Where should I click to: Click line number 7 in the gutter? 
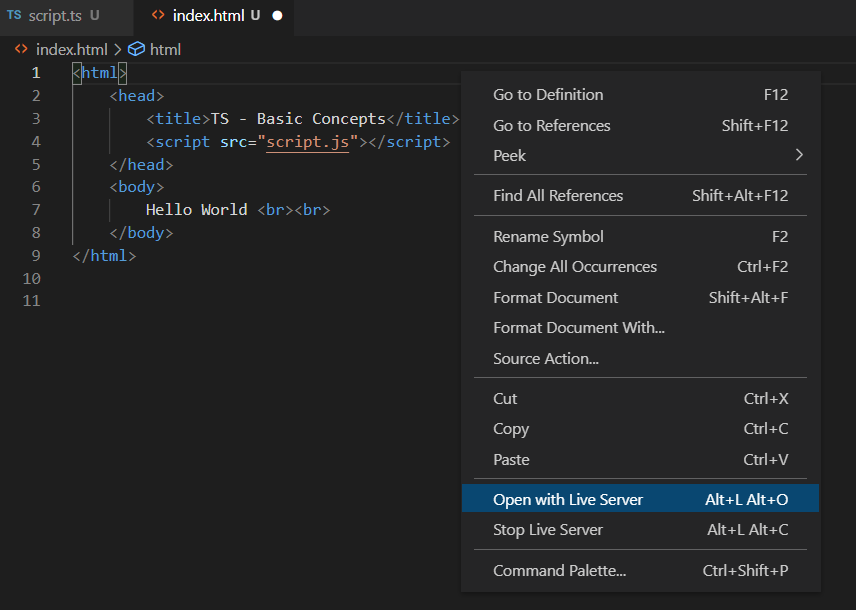[36, 210]
